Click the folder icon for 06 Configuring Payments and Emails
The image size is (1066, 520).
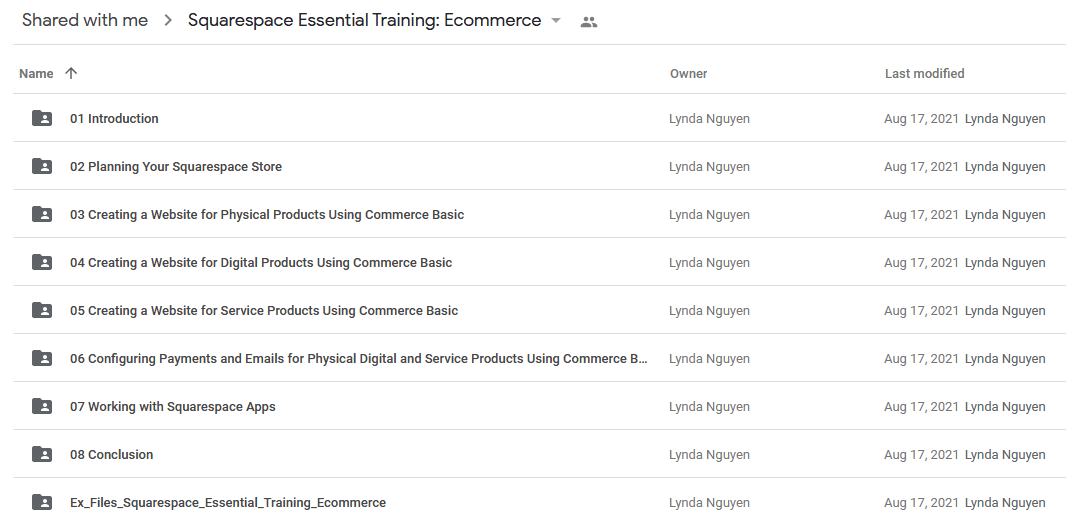(x=41, y=358)
